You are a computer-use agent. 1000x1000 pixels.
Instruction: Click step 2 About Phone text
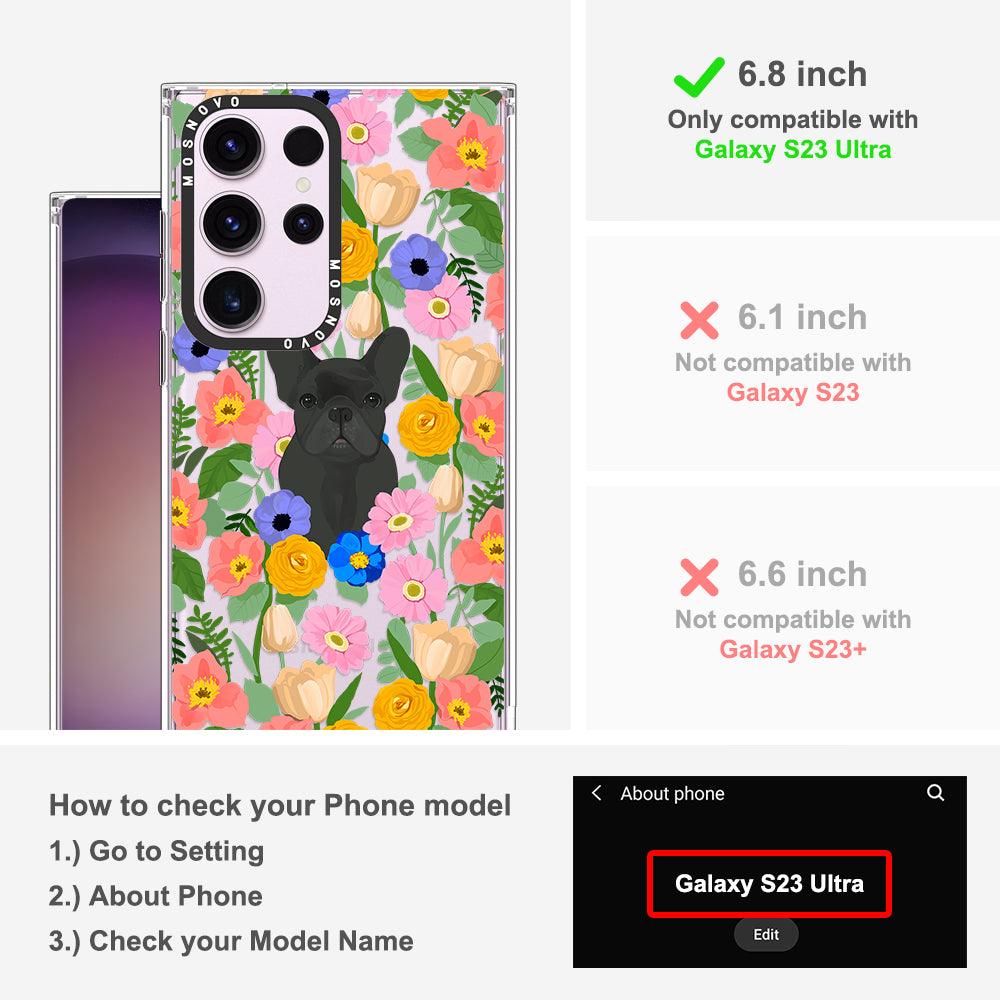pos(156,896)
